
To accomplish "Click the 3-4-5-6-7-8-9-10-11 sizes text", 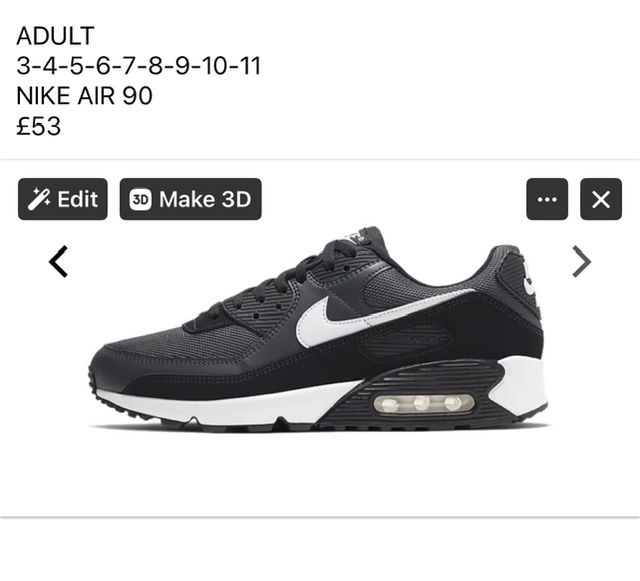I will pos(138,65).
